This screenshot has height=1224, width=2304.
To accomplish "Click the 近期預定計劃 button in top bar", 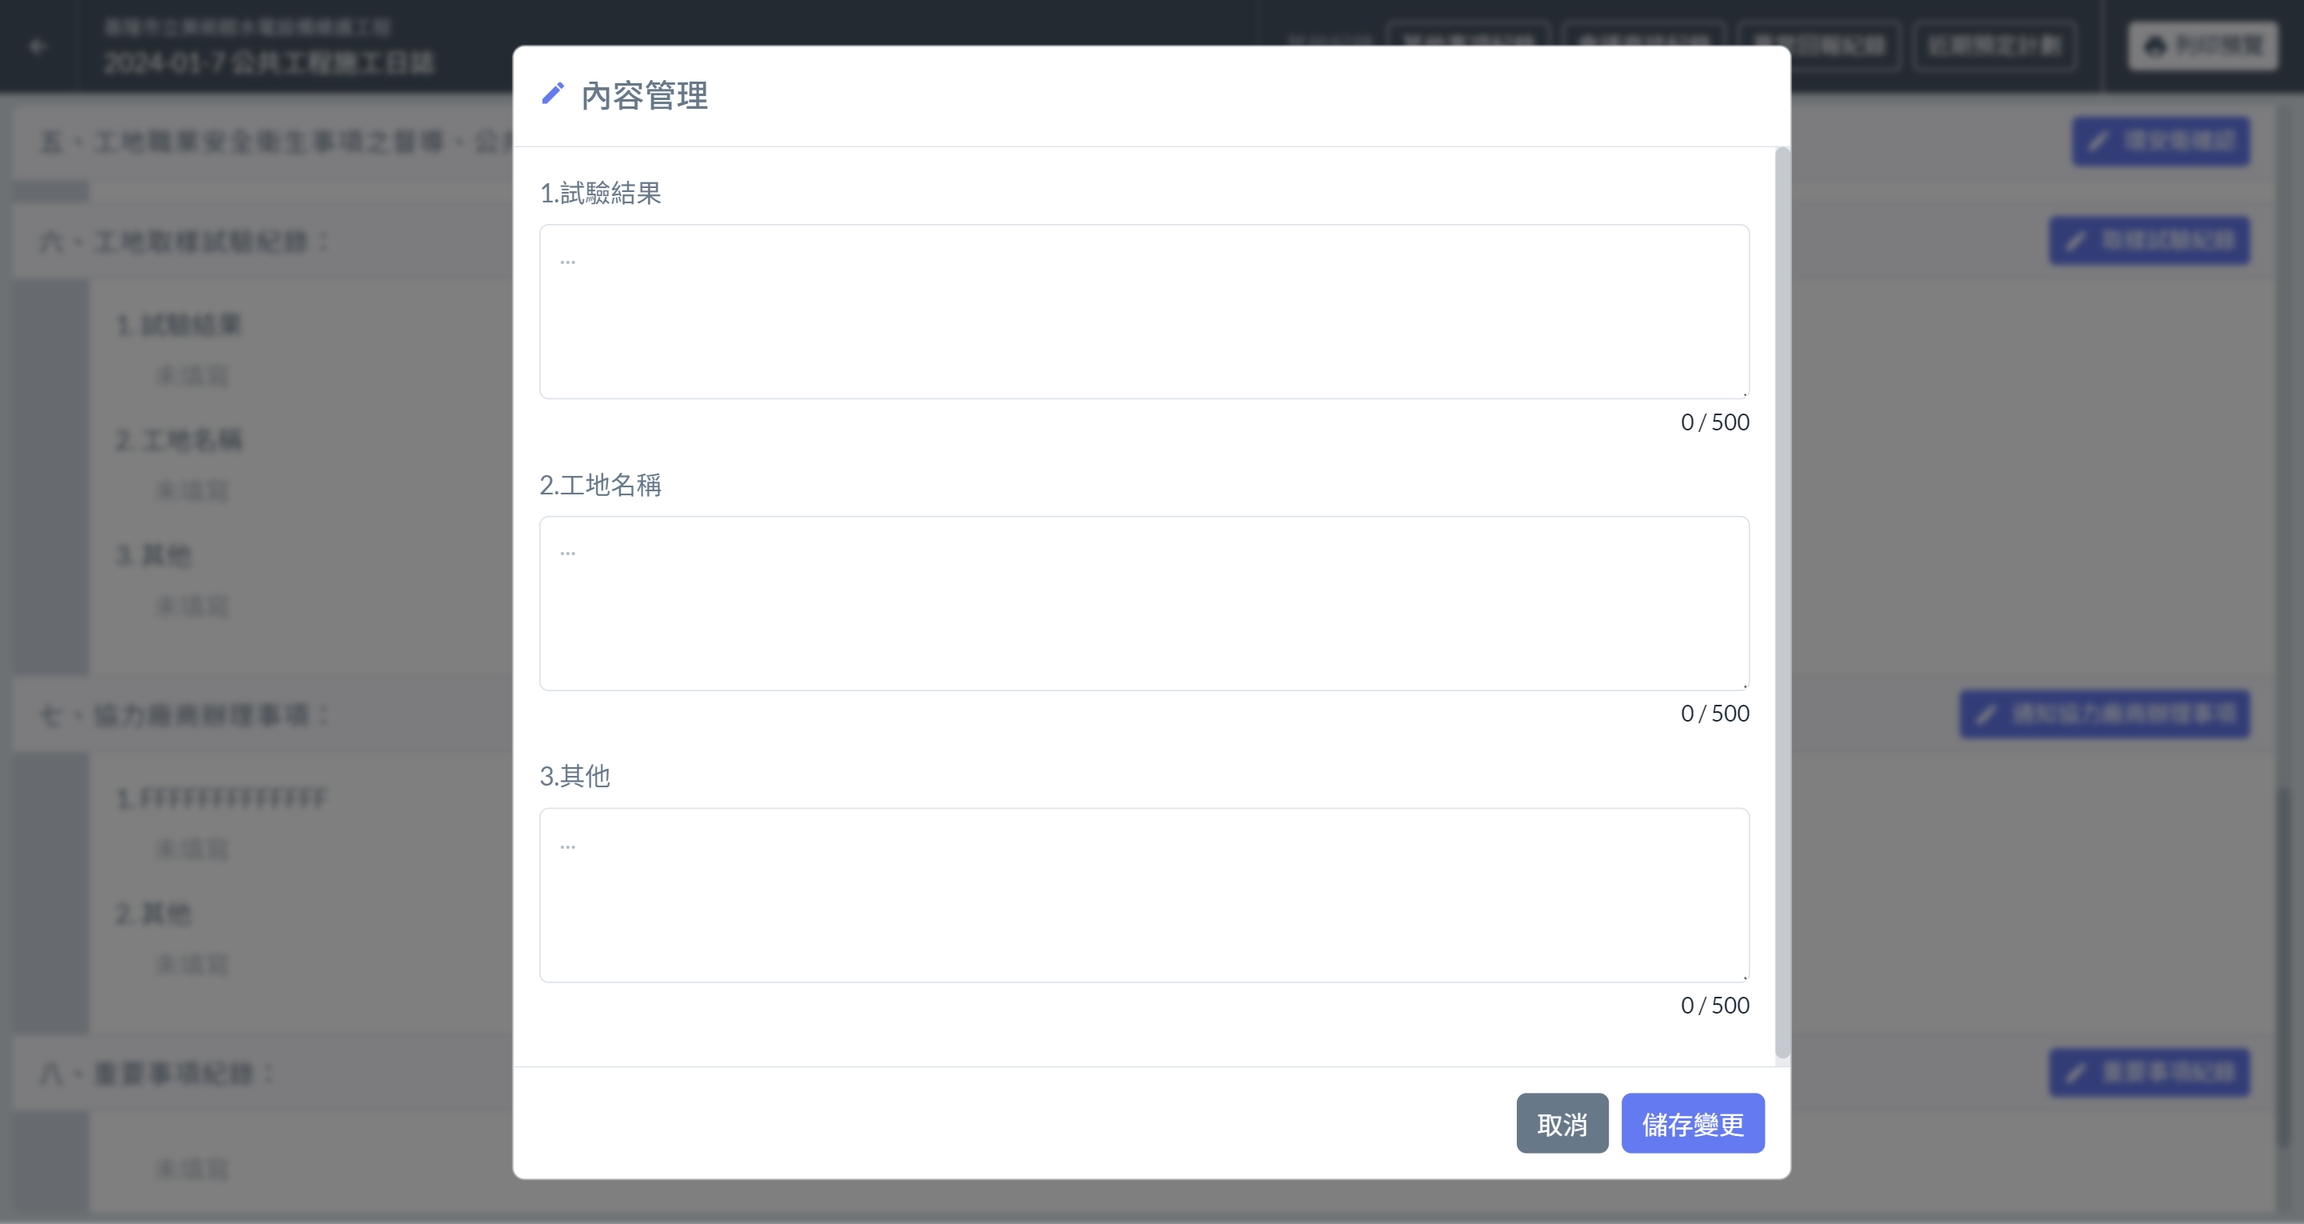I will [1994, 46].
